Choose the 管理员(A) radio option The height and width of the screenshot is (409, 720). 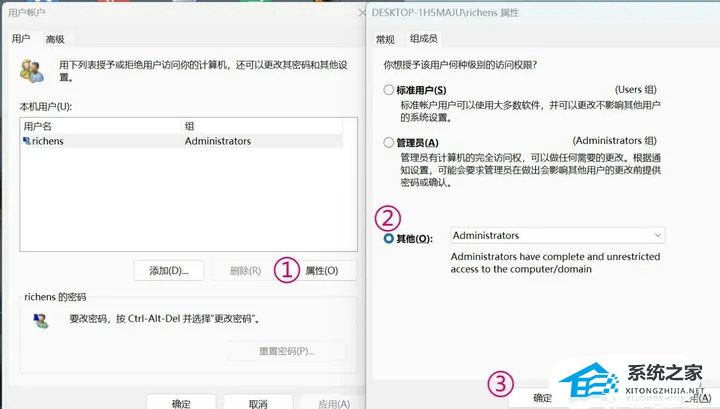(x=388, y=142)
